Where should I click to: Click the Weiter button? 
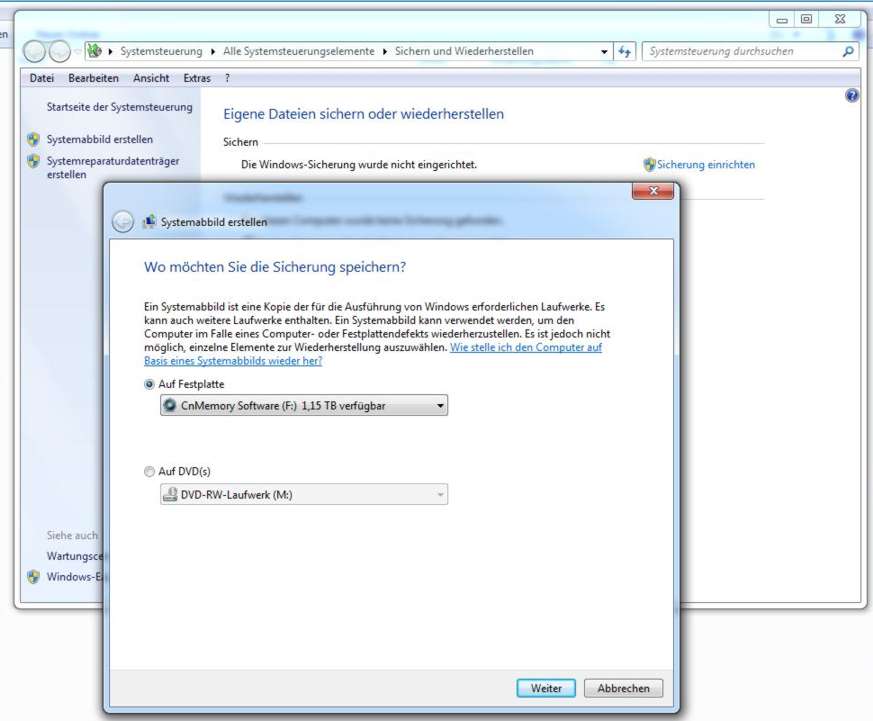coord(546,688)
